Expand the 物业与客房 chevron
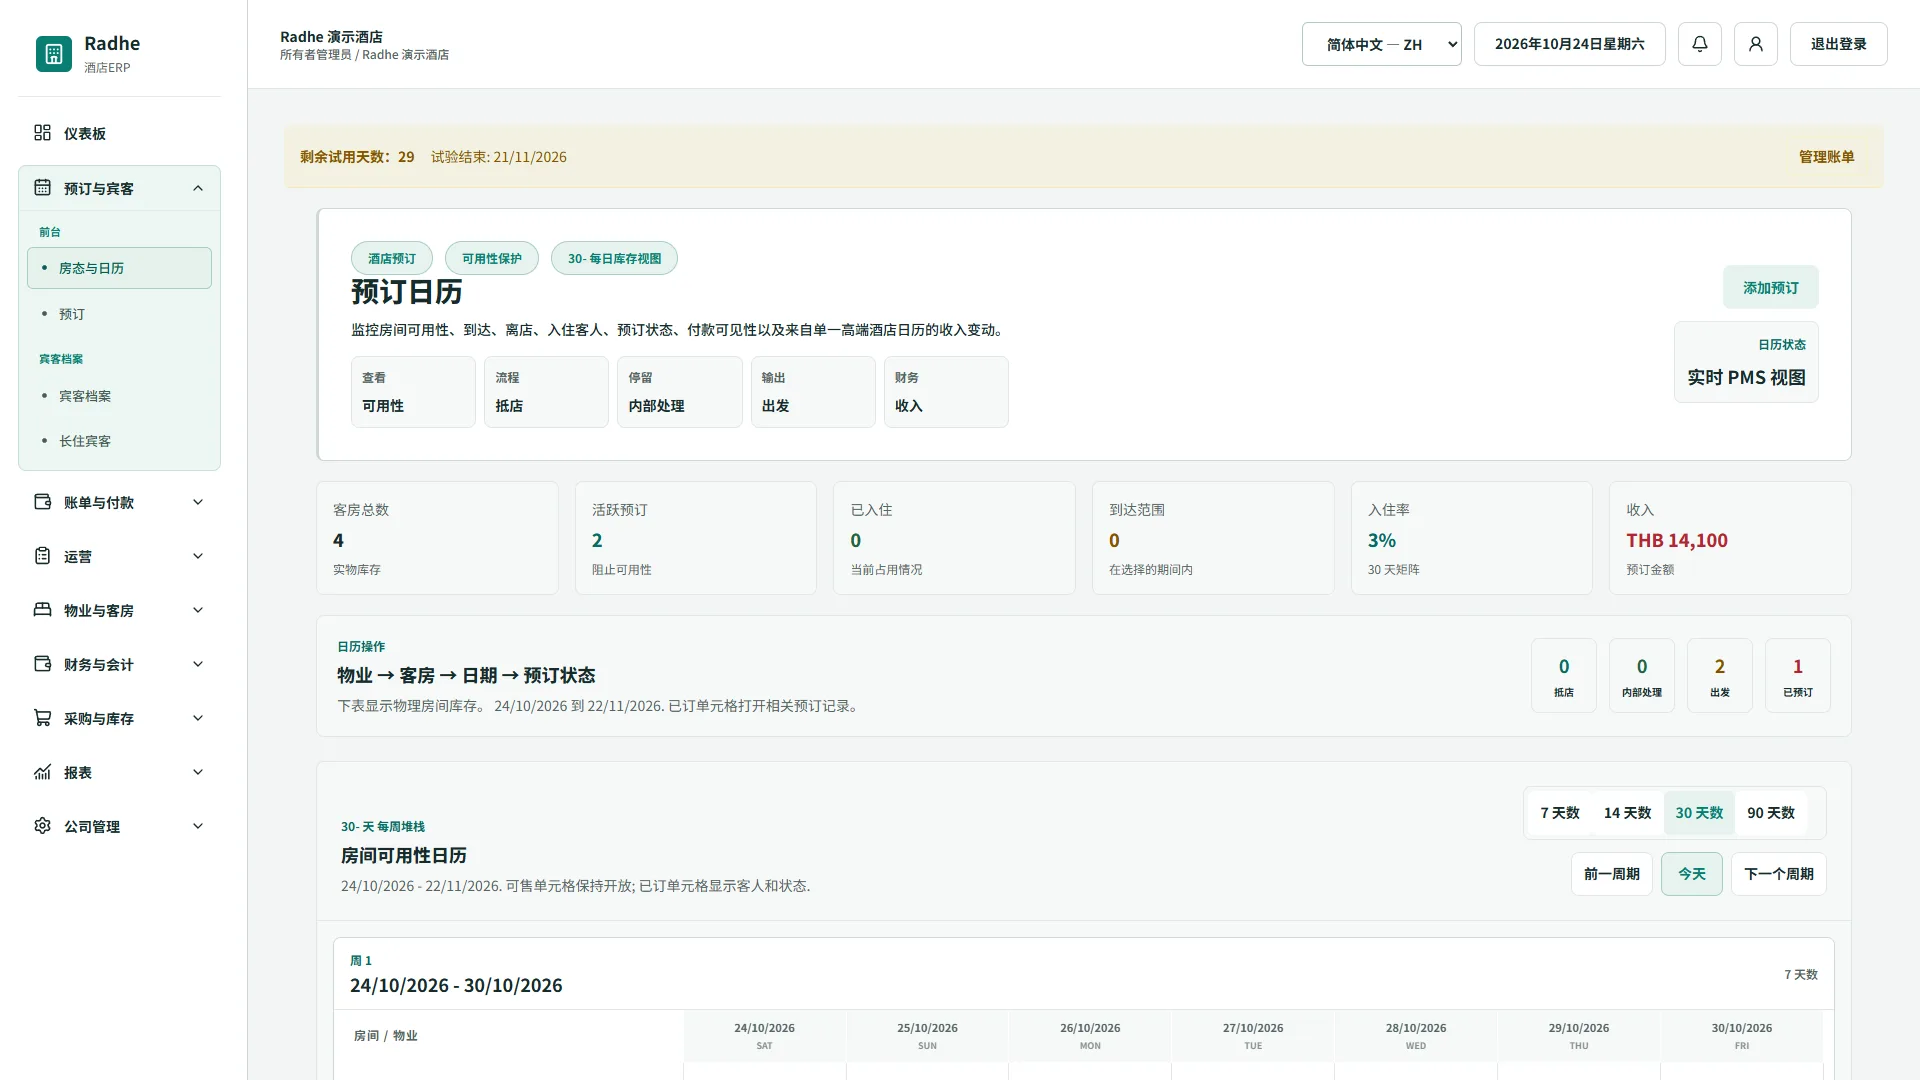Viewport: 1920px width, 1080px height. click(198, 610)
